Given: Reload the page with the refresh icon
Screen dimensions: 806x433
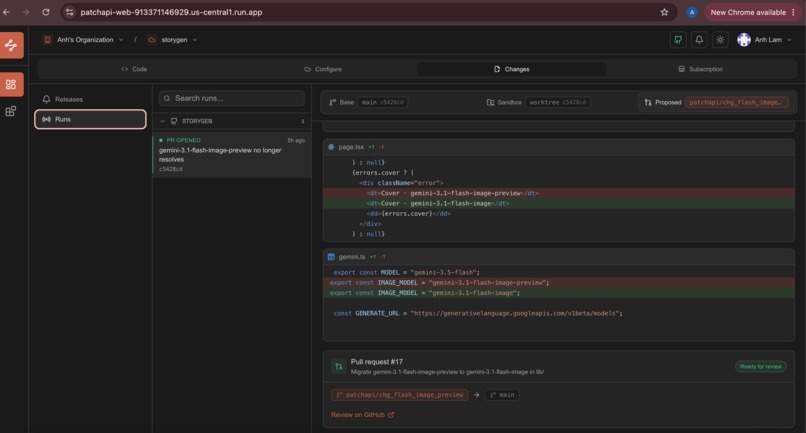Looking at the screenshot, I should (46, 12).
